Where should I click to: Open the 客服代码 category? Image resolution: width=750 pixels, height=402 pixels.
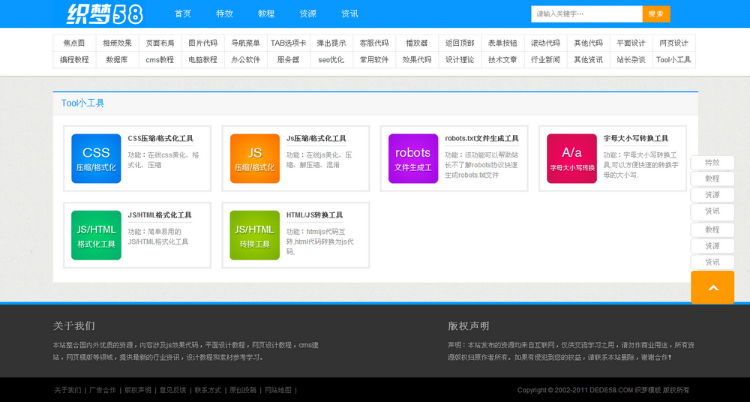(x=374, y=43)
